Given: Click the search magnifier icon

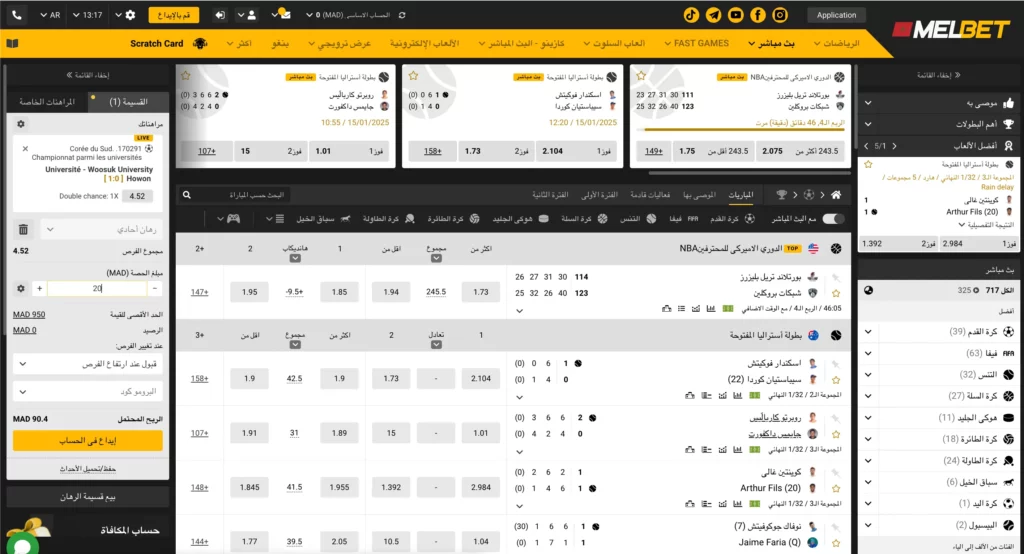Looking at the screenshot, I should pyautogui.click(x=187, y=195).
